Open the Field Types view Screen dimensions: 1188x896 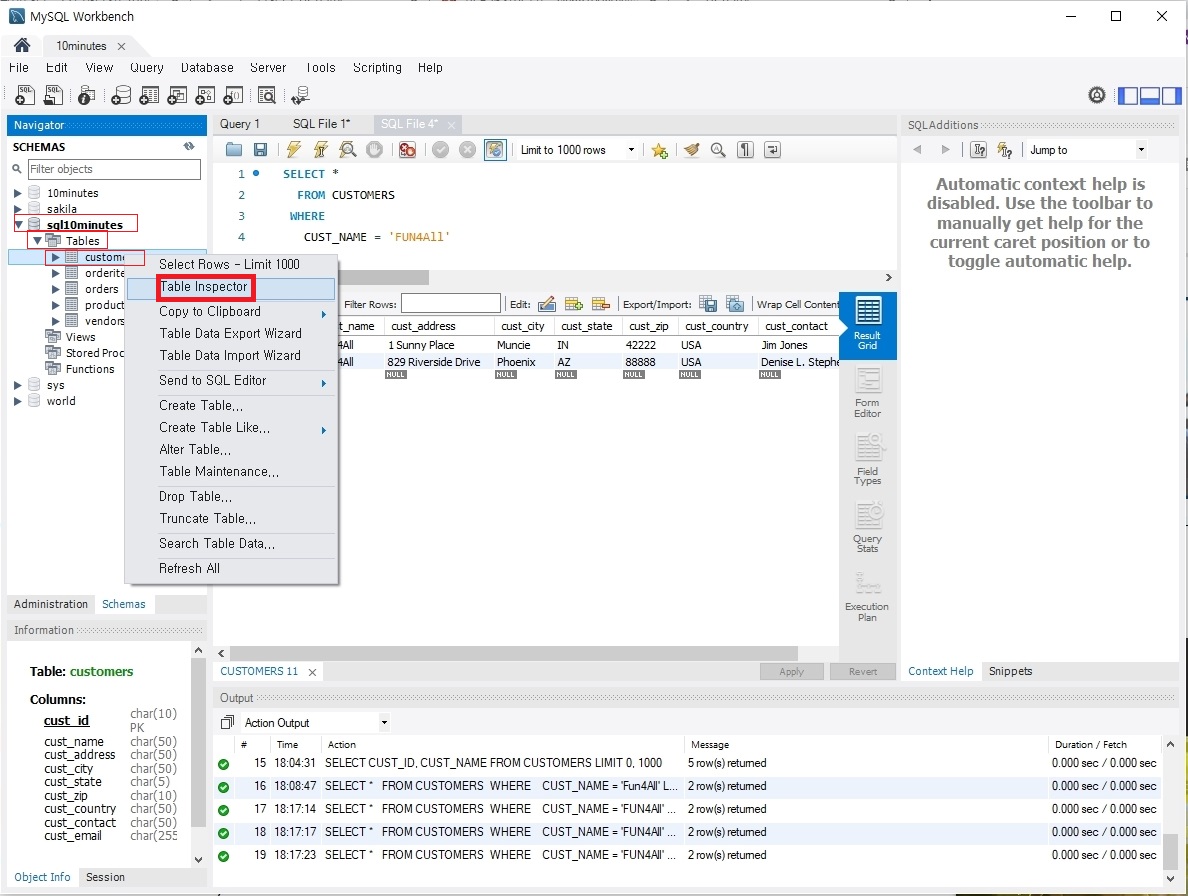pos(868,460)
